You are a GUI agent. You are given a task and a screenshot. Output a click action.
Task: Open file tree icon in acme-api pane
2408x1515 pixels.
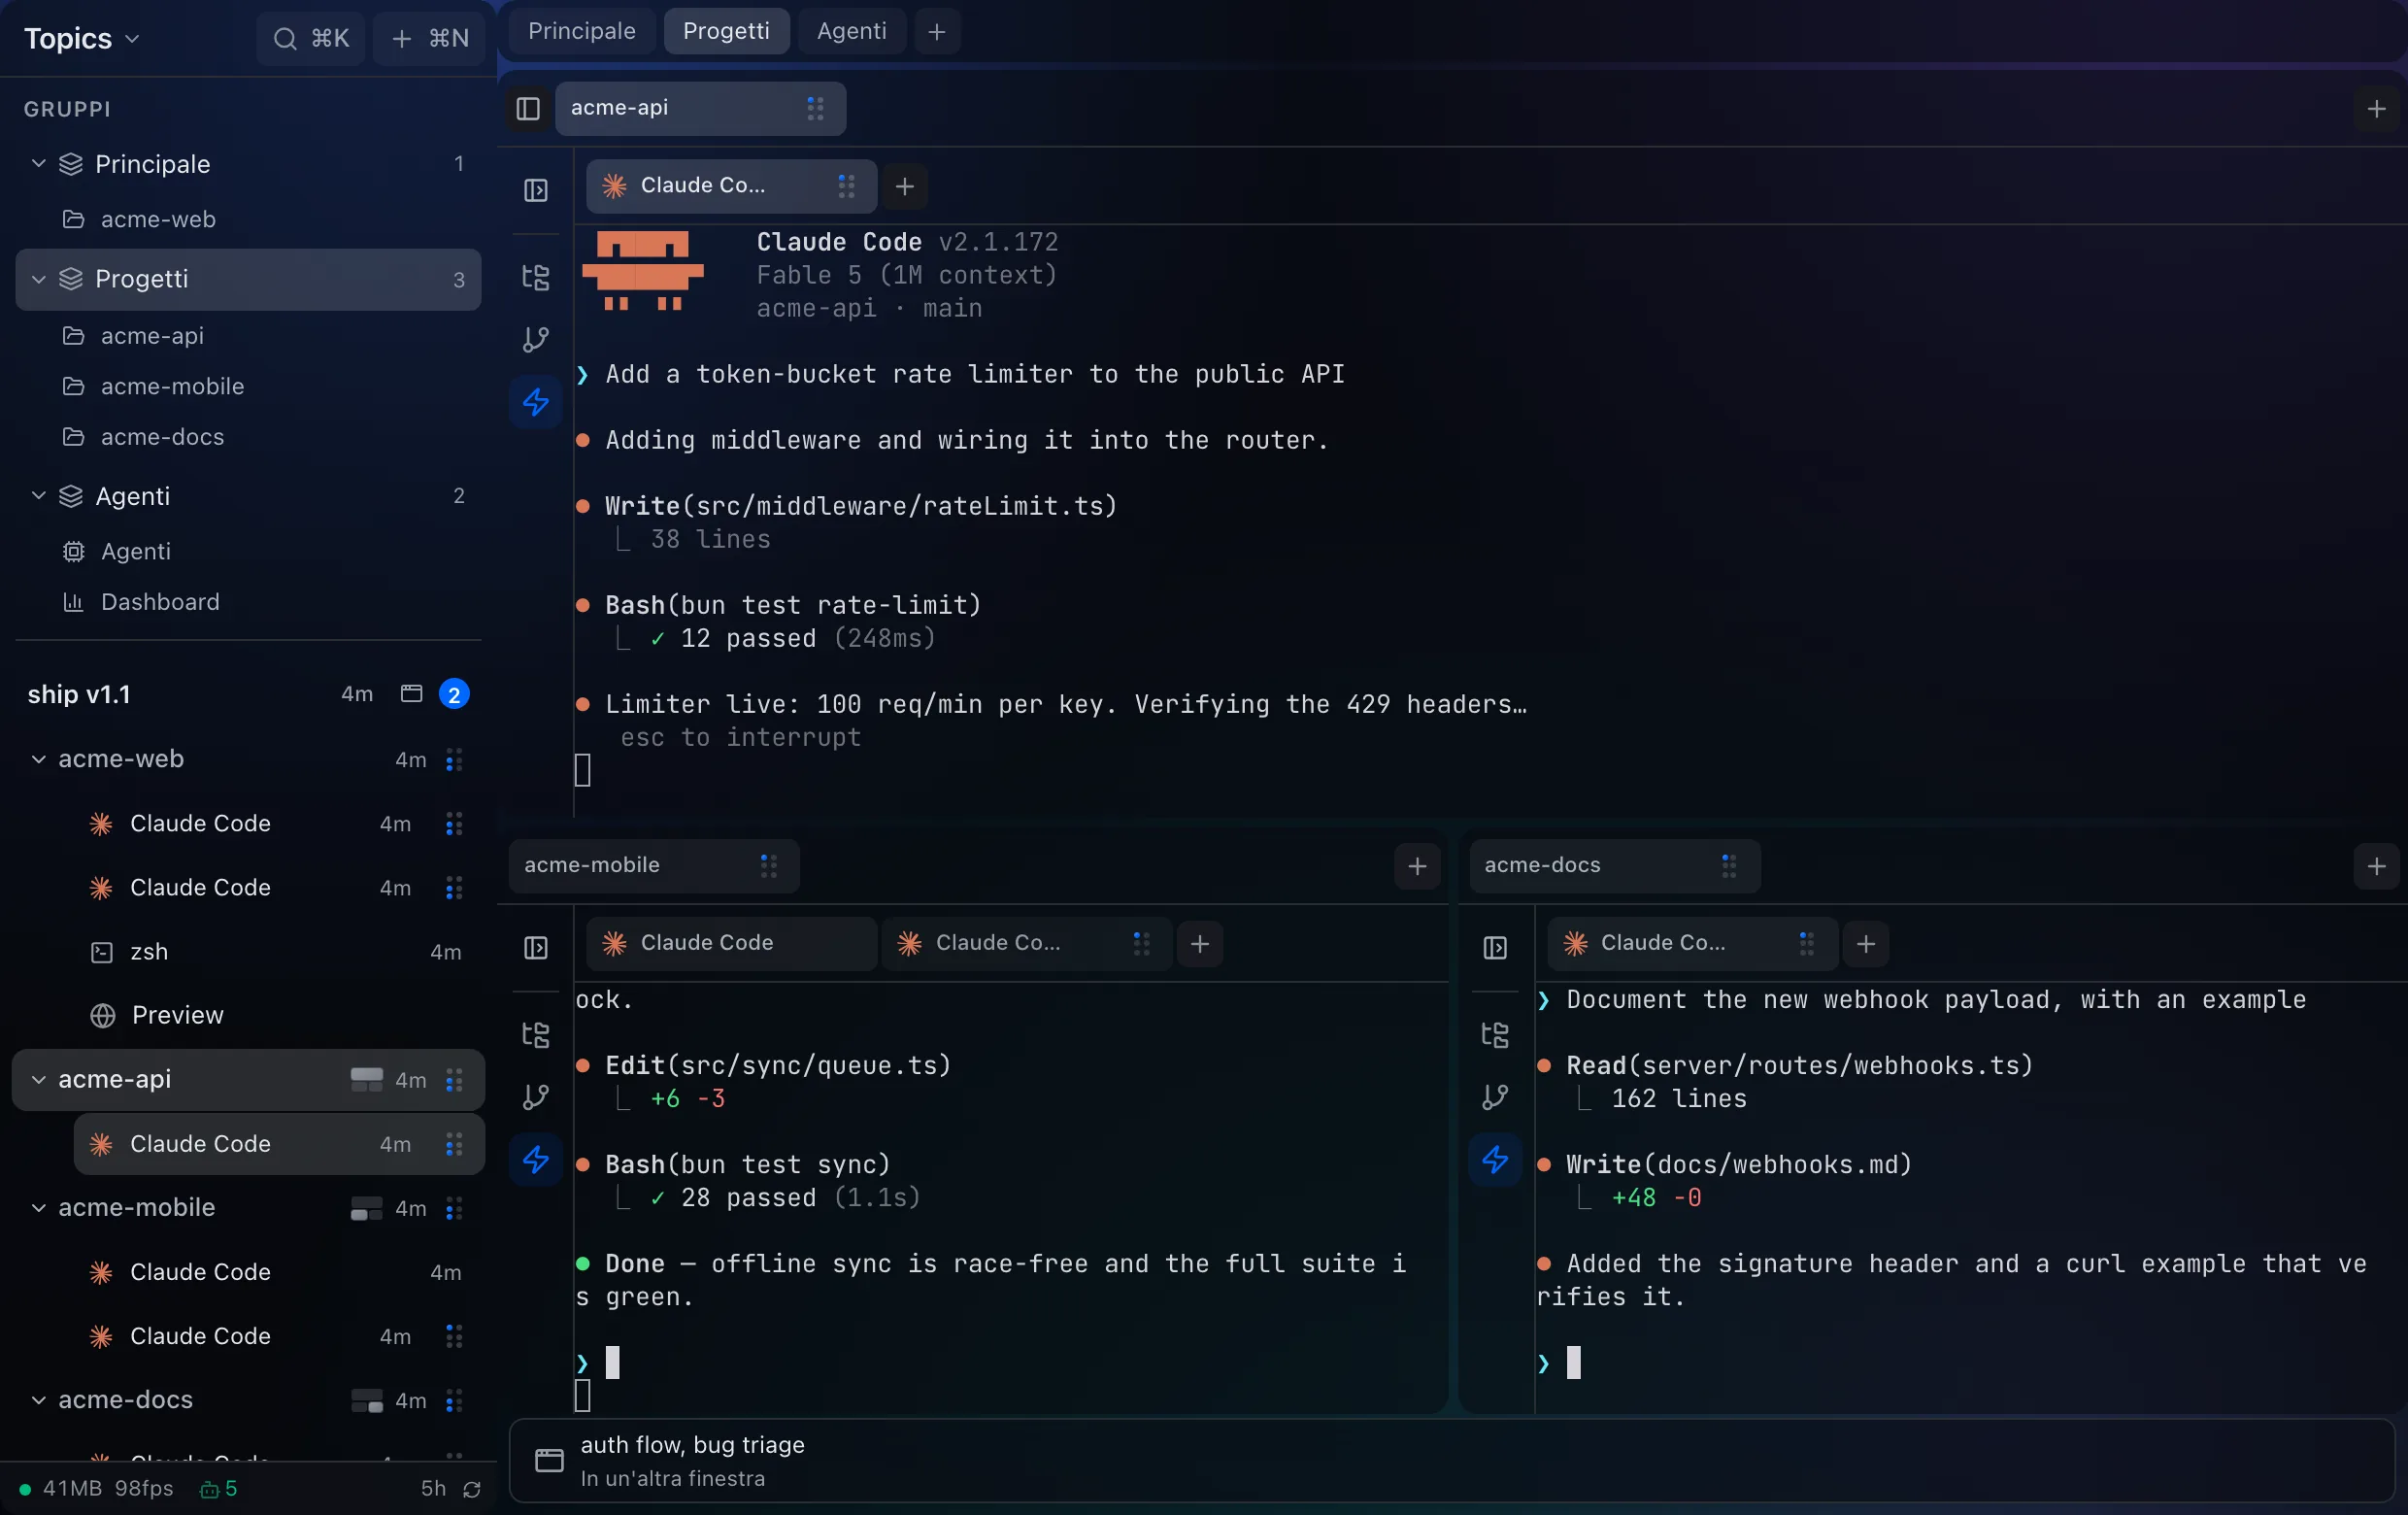point(536,277)
